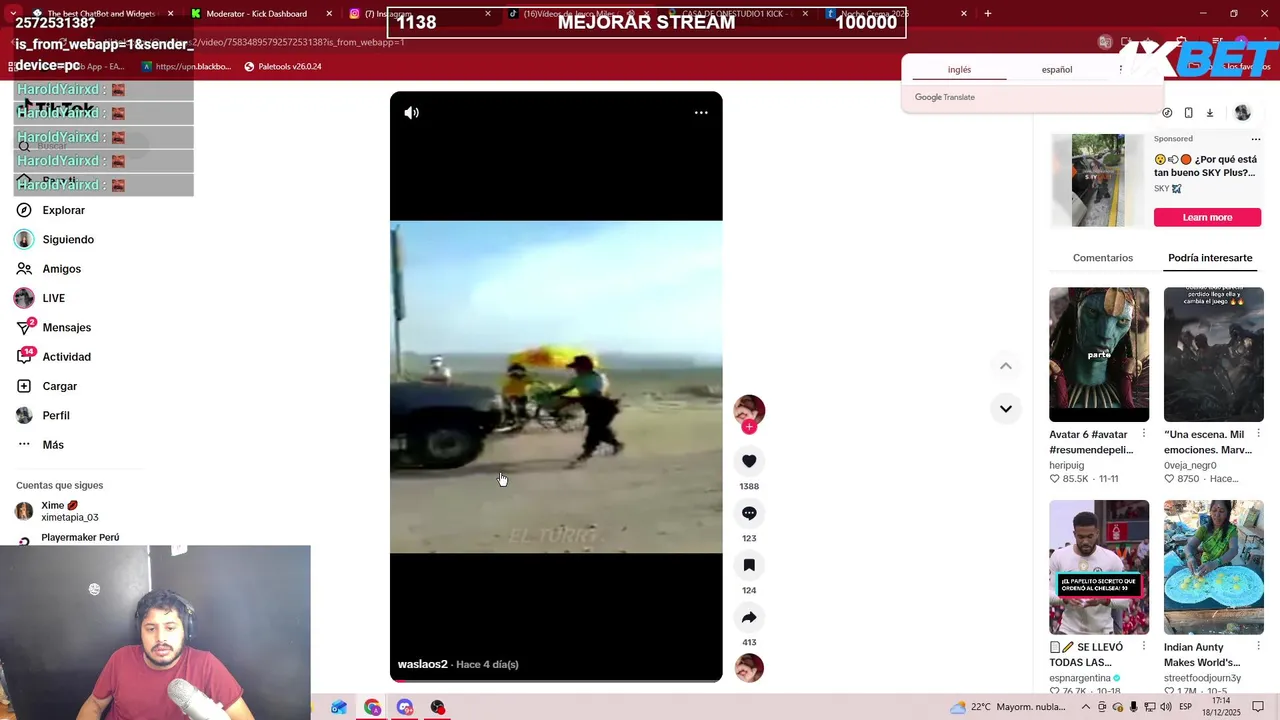The height and width of the screenshot is (720, 1280).
Task: Click the Mensajes paper-plane icon
Action: [24, 328]
